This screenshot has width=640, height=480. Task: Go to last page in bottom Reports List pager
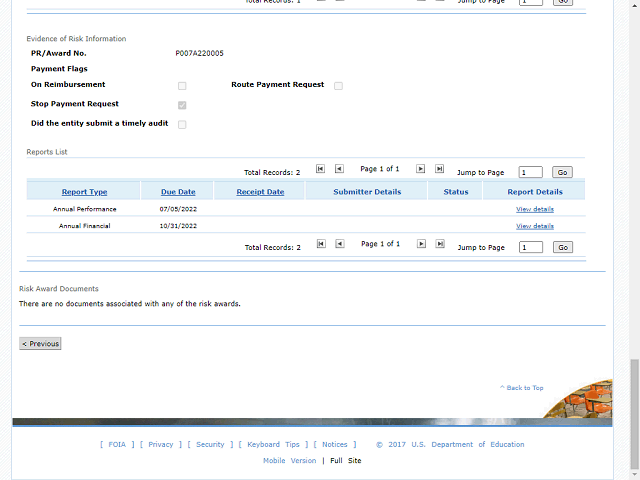click(x=440, y=244)
